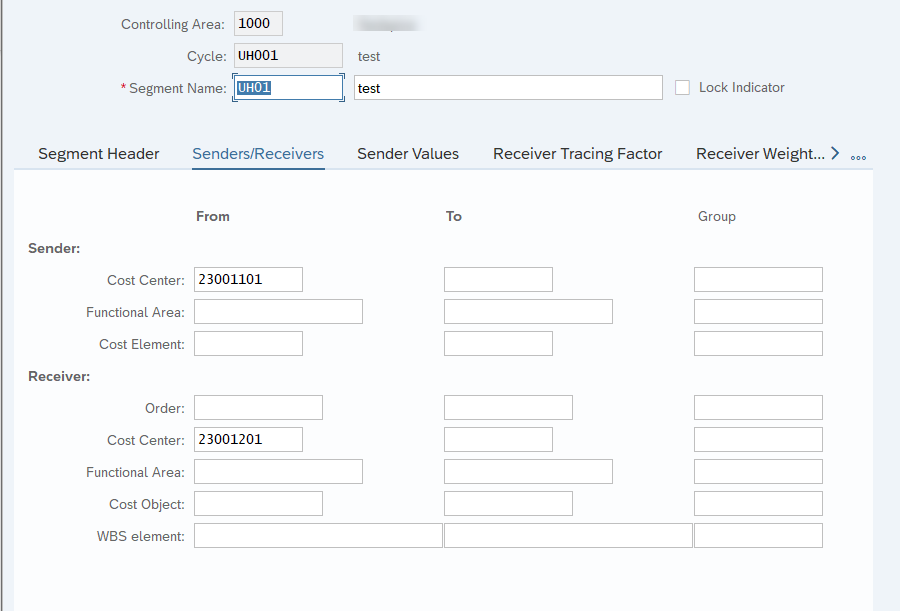Switch to Segment Header tab
Image resolution: width=900 pixels, height=611 pixels.
pos(98,154)
